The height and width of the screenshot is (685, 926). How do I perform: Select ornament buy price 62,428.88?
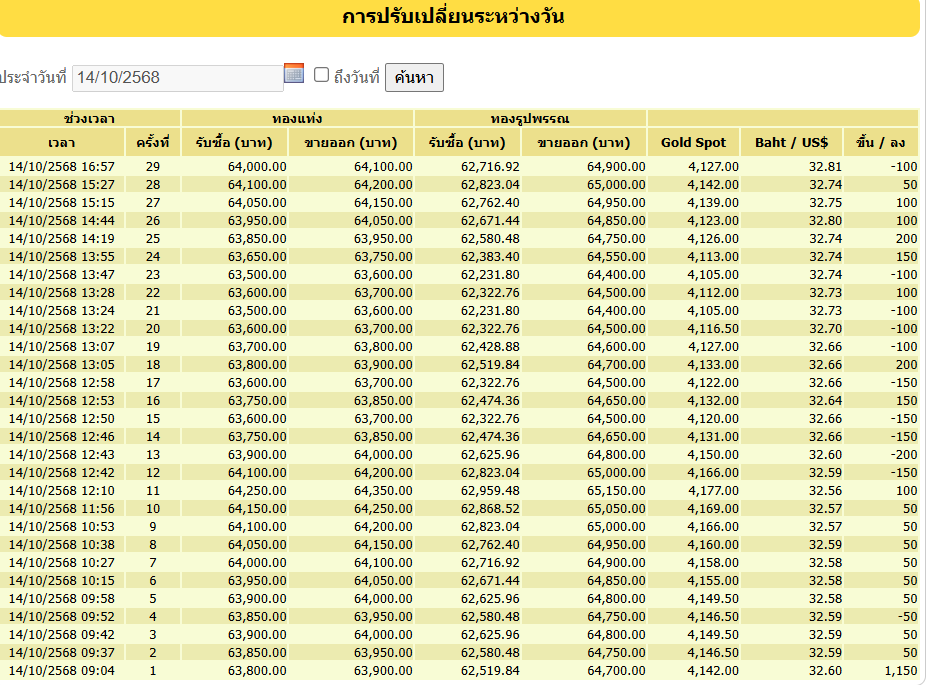click(490, 347)
